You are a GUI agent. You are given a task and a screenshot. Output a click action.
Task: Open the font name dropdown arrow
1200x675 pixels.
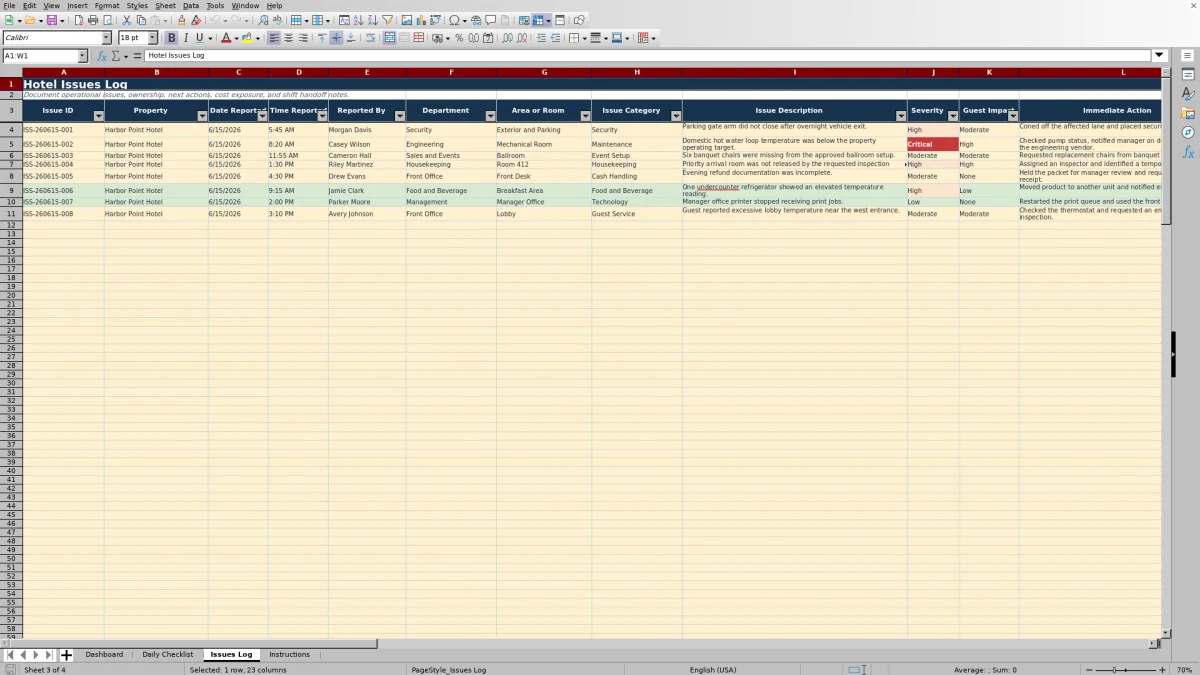106,38
